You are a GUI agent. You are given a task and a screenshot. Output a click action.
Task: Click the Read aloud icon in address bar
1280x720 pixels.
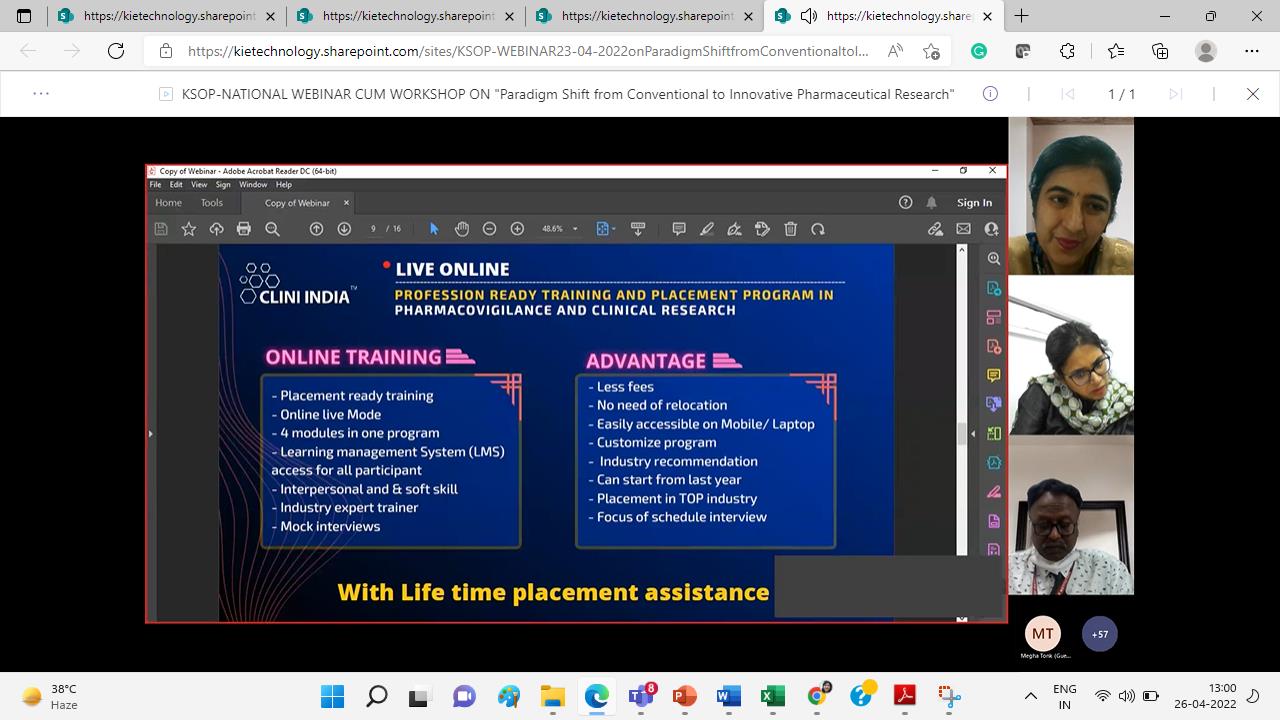tap(895, 51)
